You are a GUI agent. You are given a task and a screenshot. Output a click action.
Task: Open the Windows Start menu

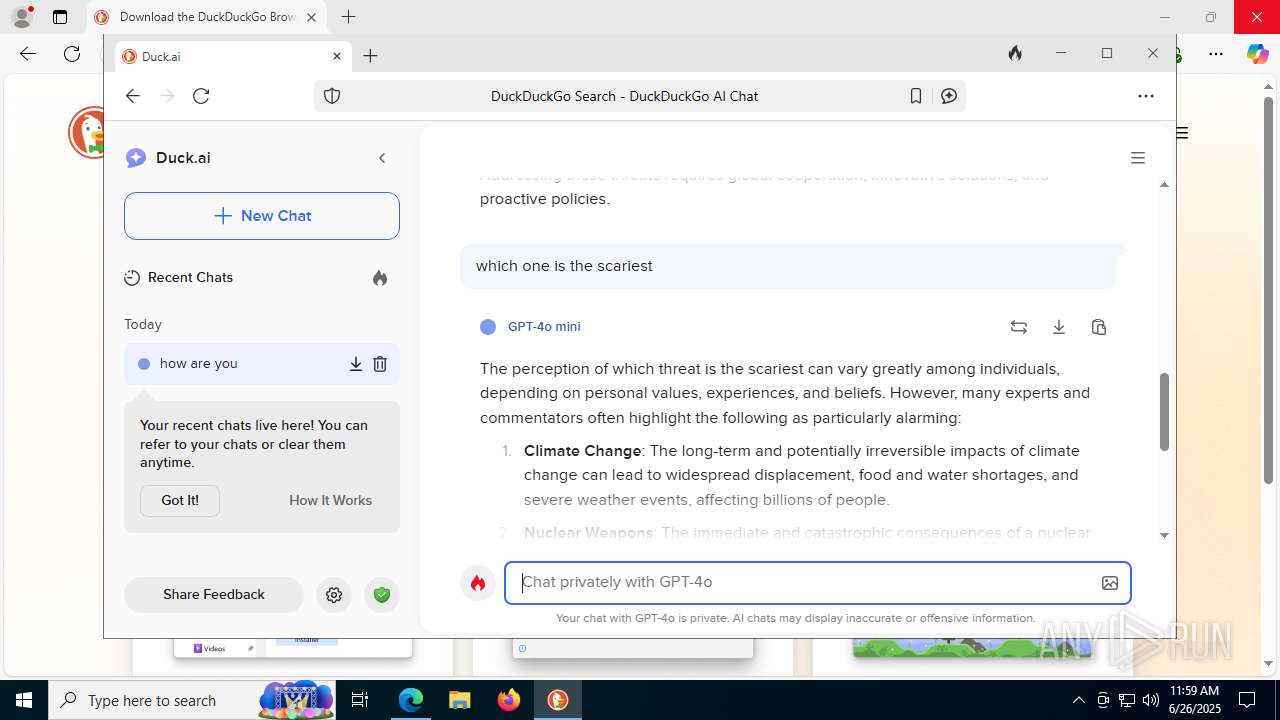[24, 700]
